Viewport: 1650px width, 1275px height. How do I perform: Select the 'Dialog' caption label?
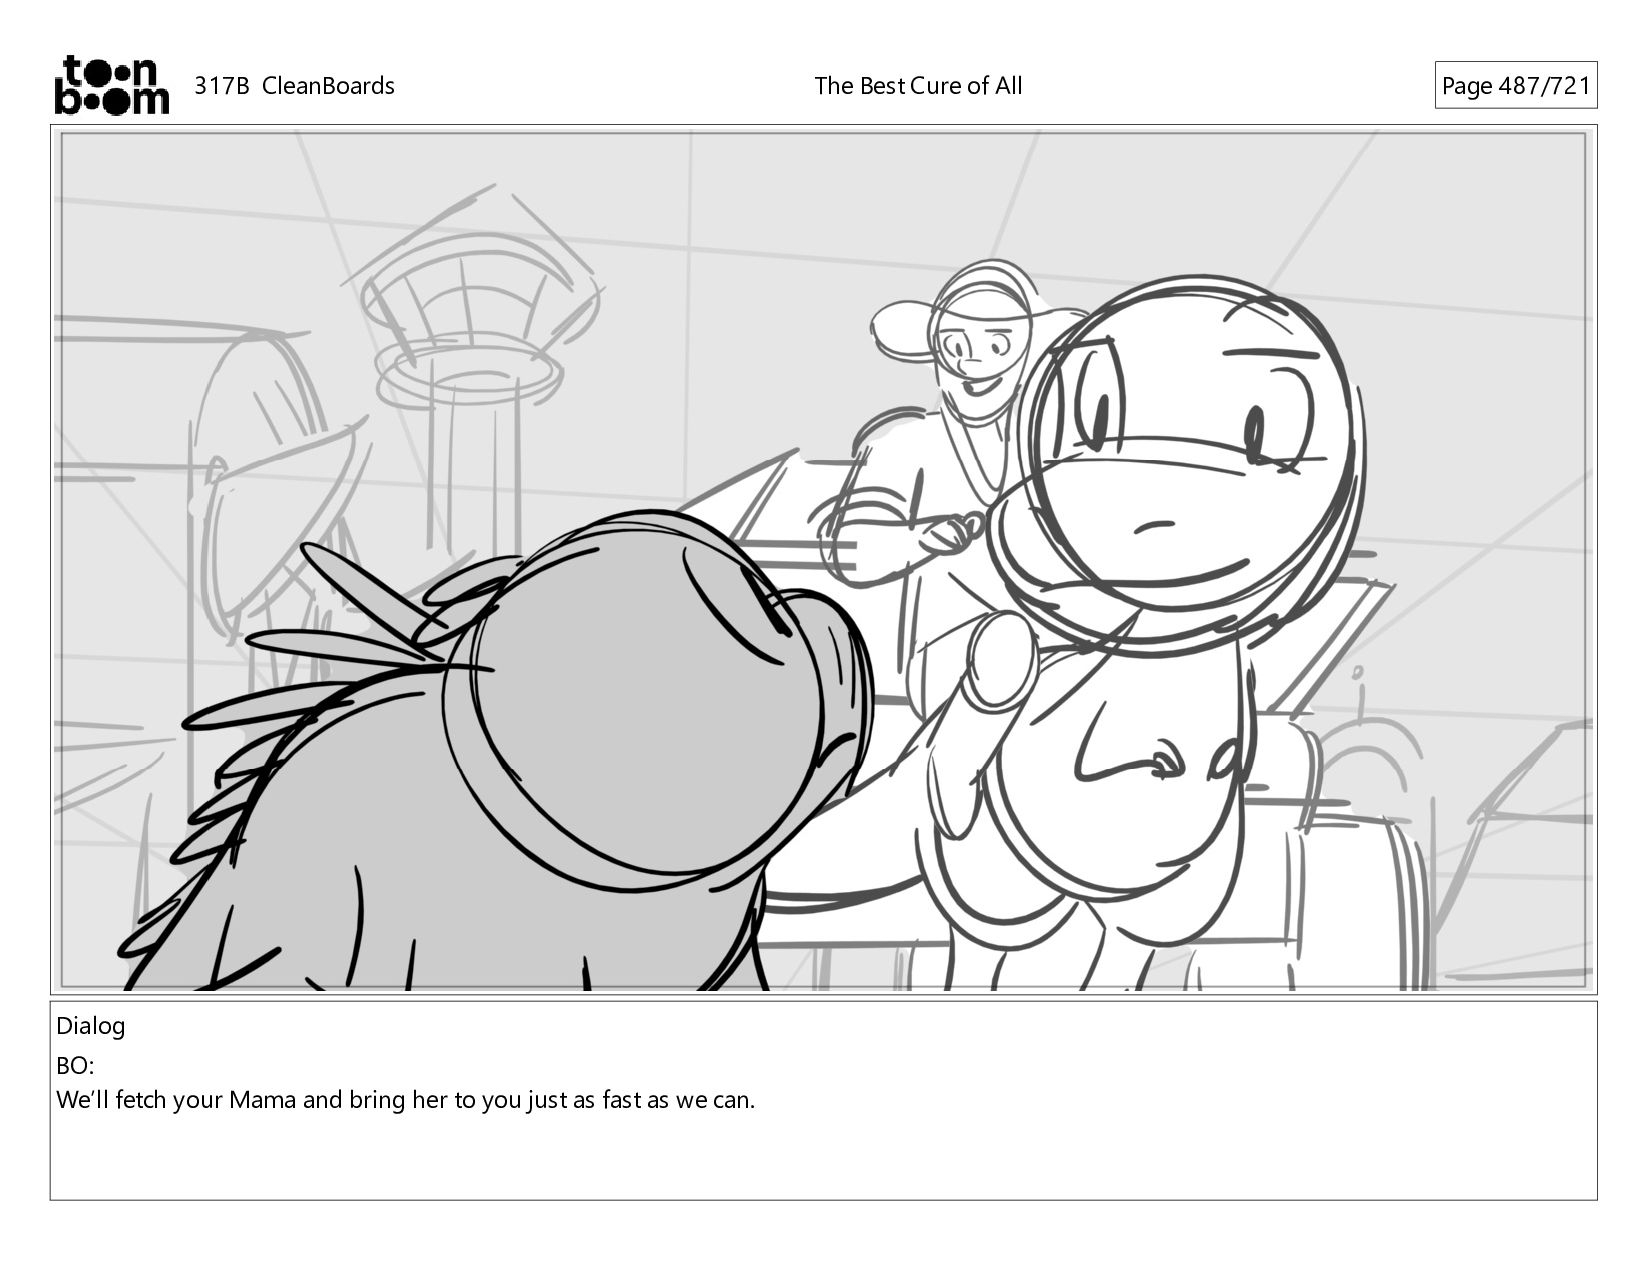(91, 1026)
